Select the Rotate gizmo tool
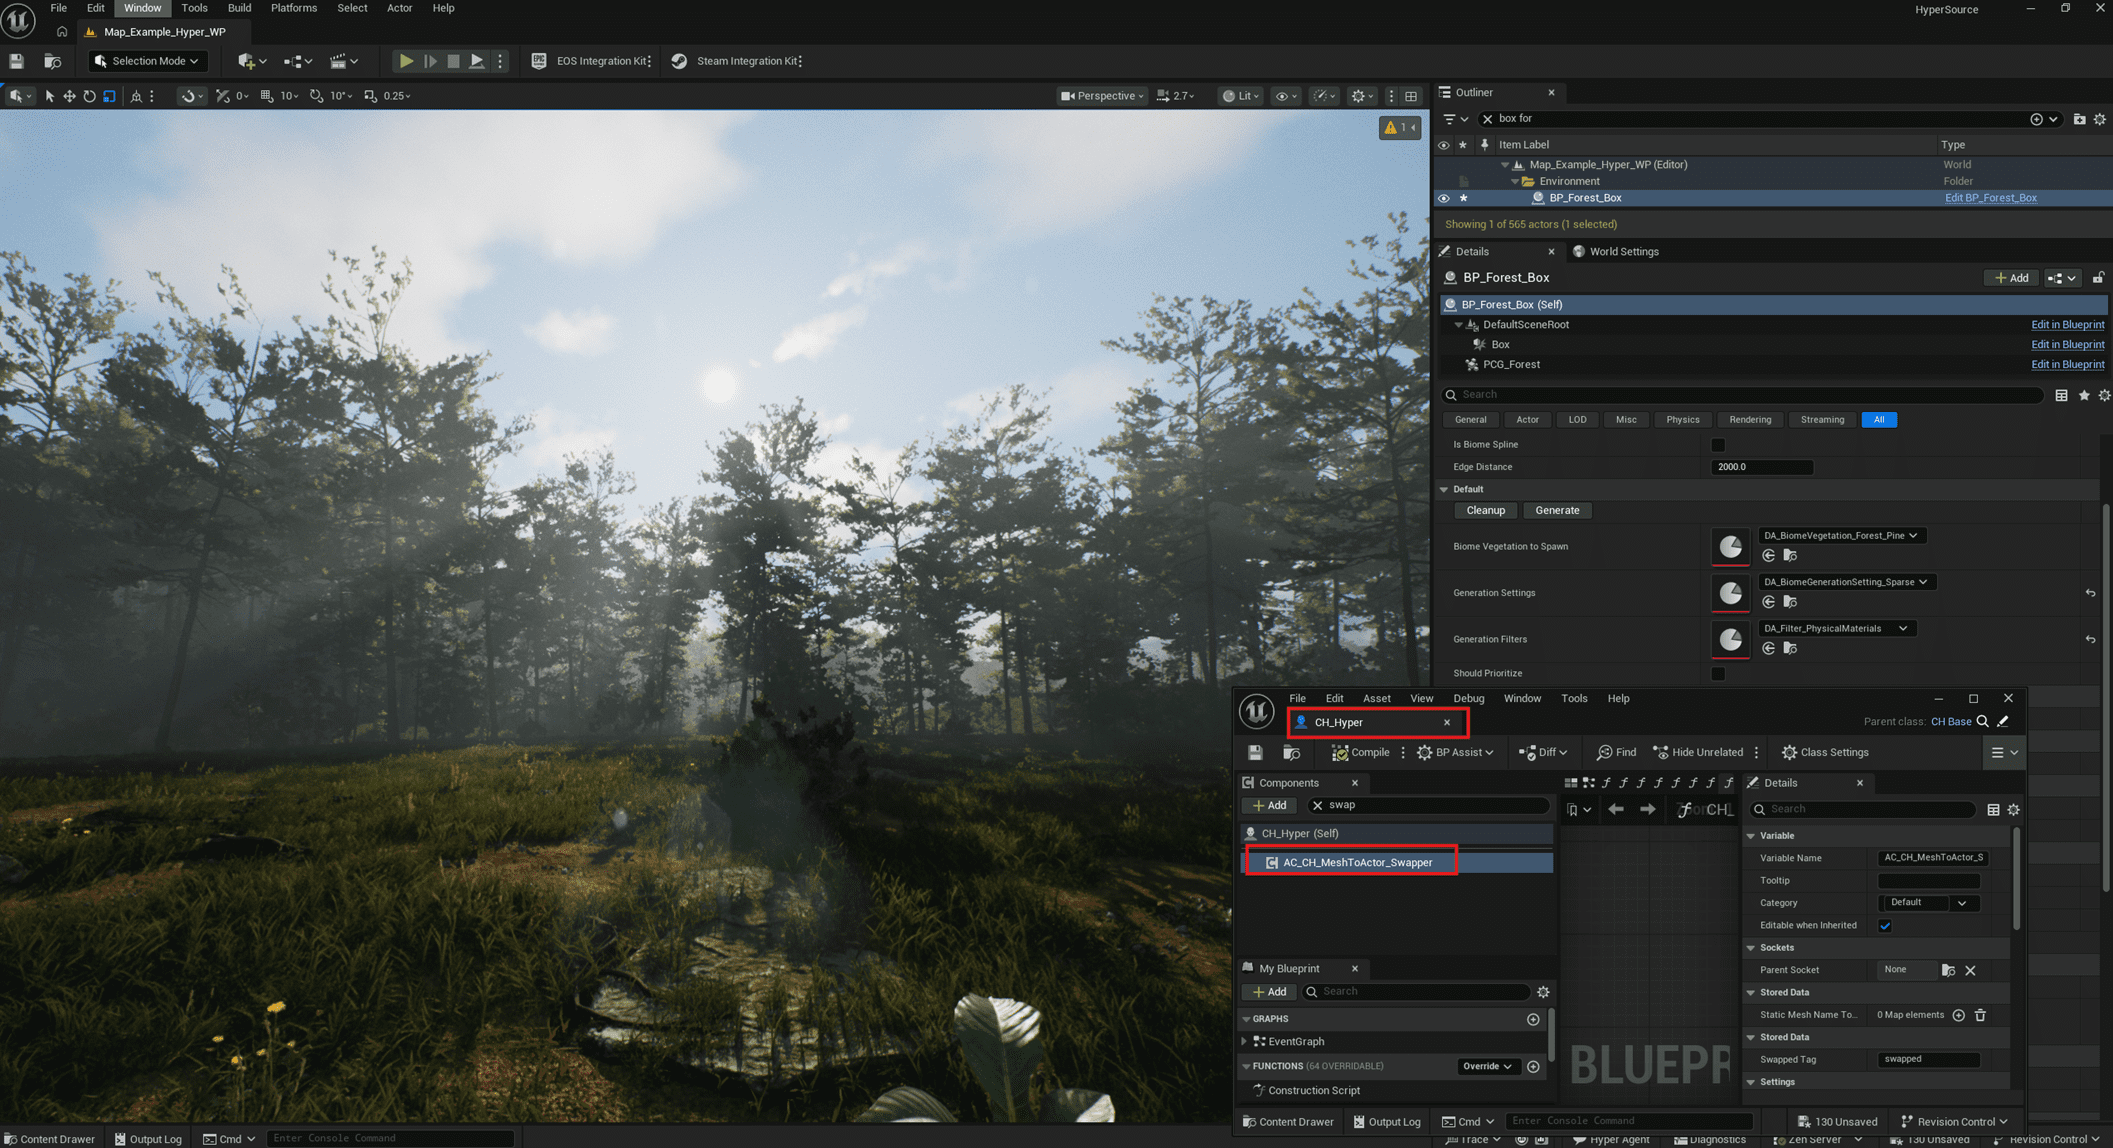Viewport: 2113px width, 1148px height. click(89, 96)
